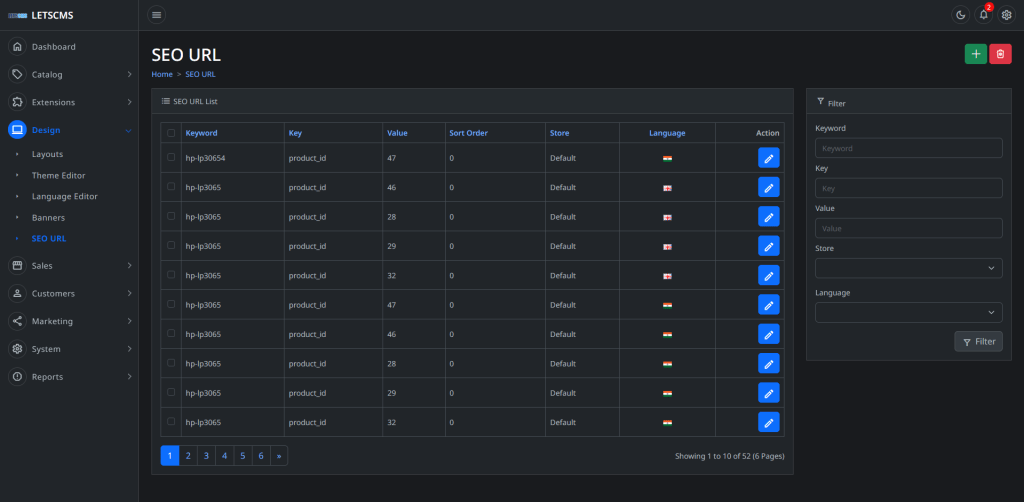Select Banners from the Design submenu
Screen dimensions: 1024x502
(49, 217)
